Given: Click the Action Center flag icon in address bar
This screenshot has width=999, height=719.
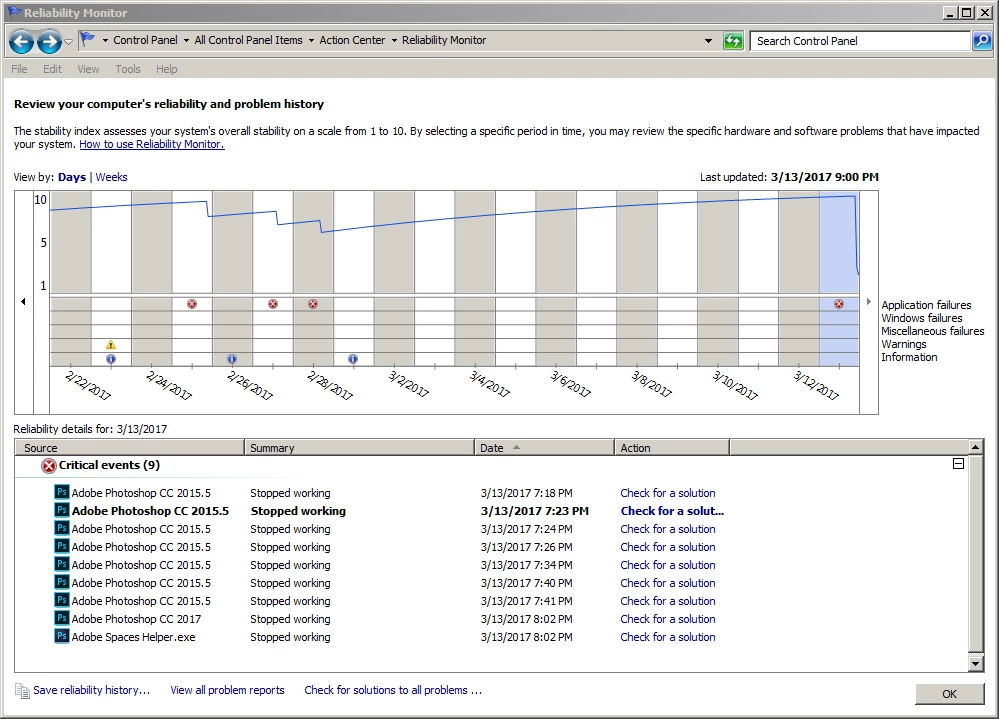Looking at the screenshot, I should (x=88, y=40).
